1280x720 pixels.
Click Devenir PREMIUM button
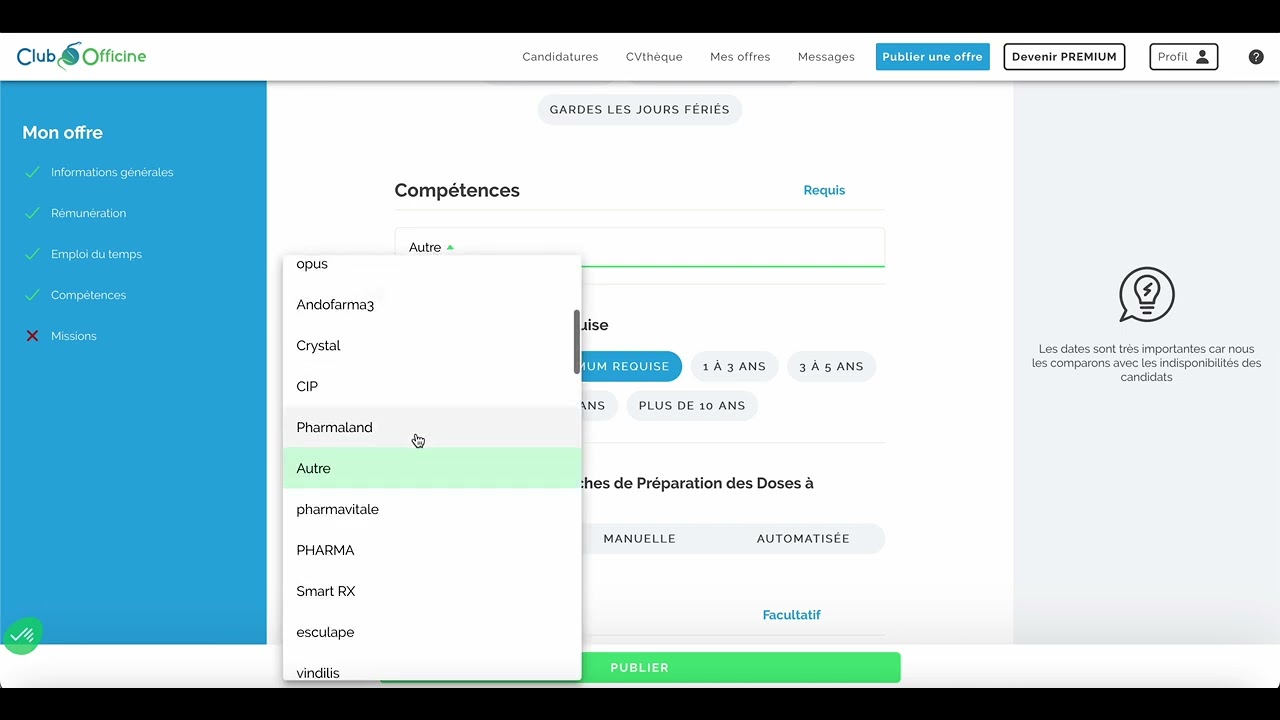coord(1064,57)
